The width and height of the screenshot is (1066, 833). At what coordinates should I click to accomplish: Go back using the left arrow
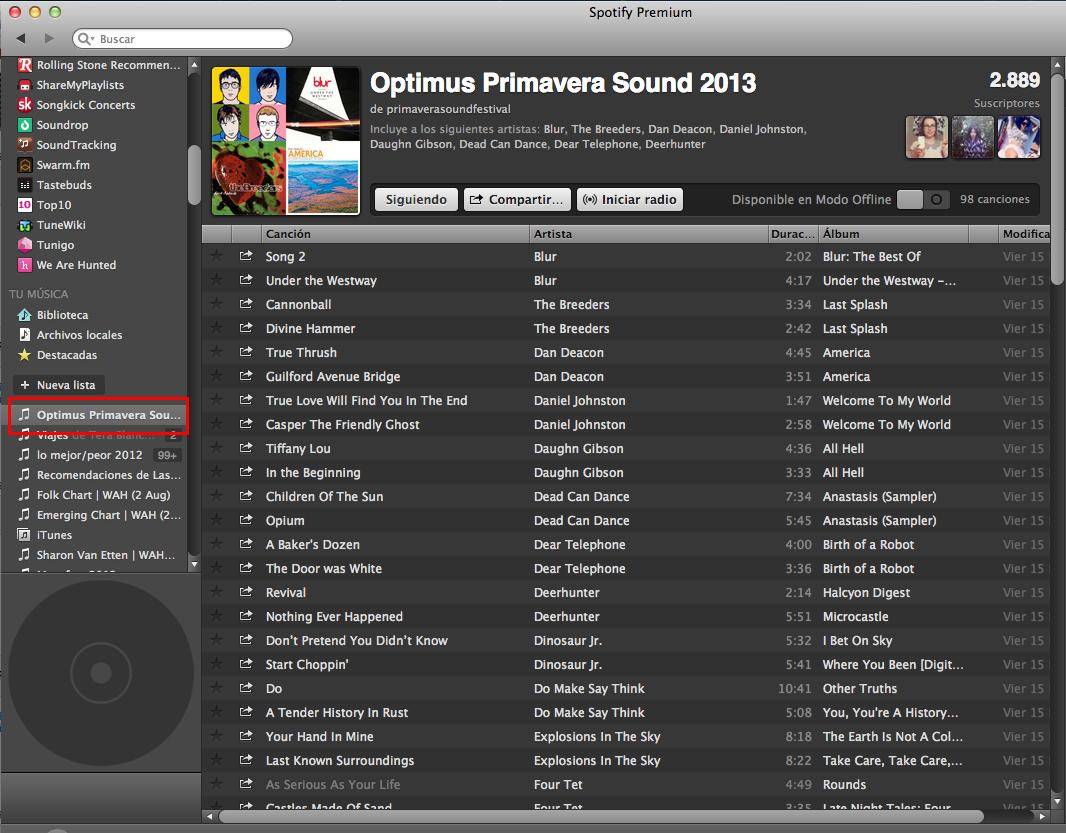[20, 39]
